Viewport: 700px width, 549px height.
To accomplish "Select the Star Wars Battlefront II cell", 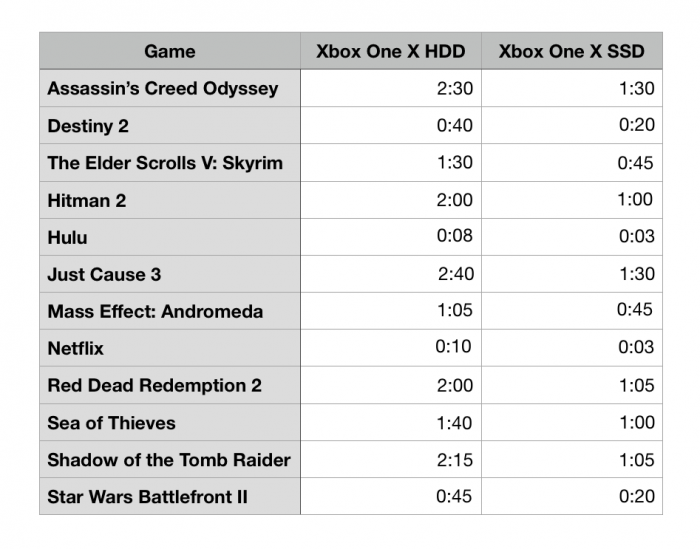I will pyautogui.click(x=147, y=497).
